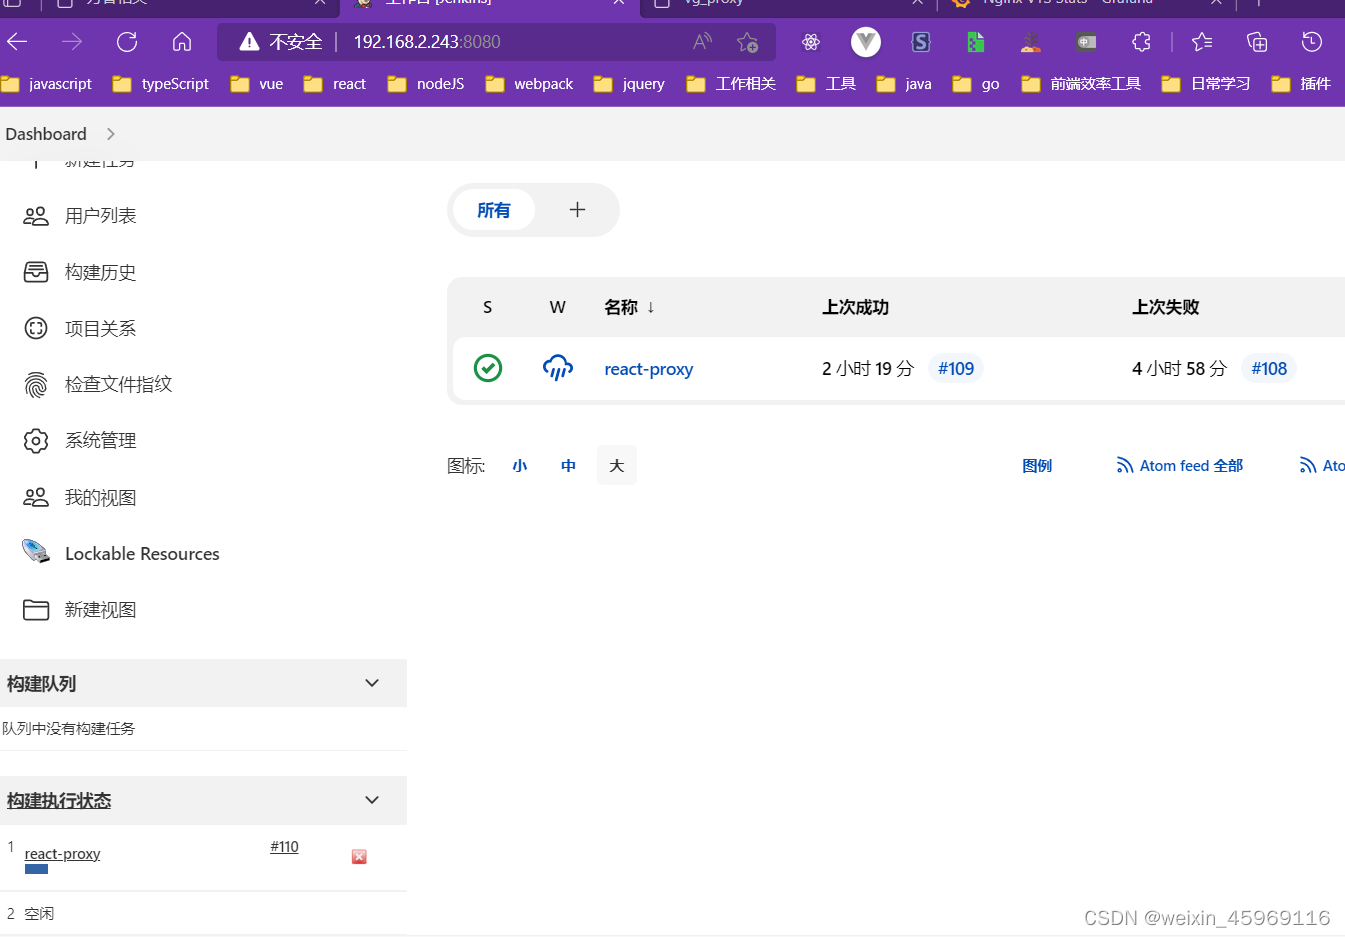The width and height of the screenshot is (1345, 937).
Task: Open last failed build #108
Action: point(1269,369)
